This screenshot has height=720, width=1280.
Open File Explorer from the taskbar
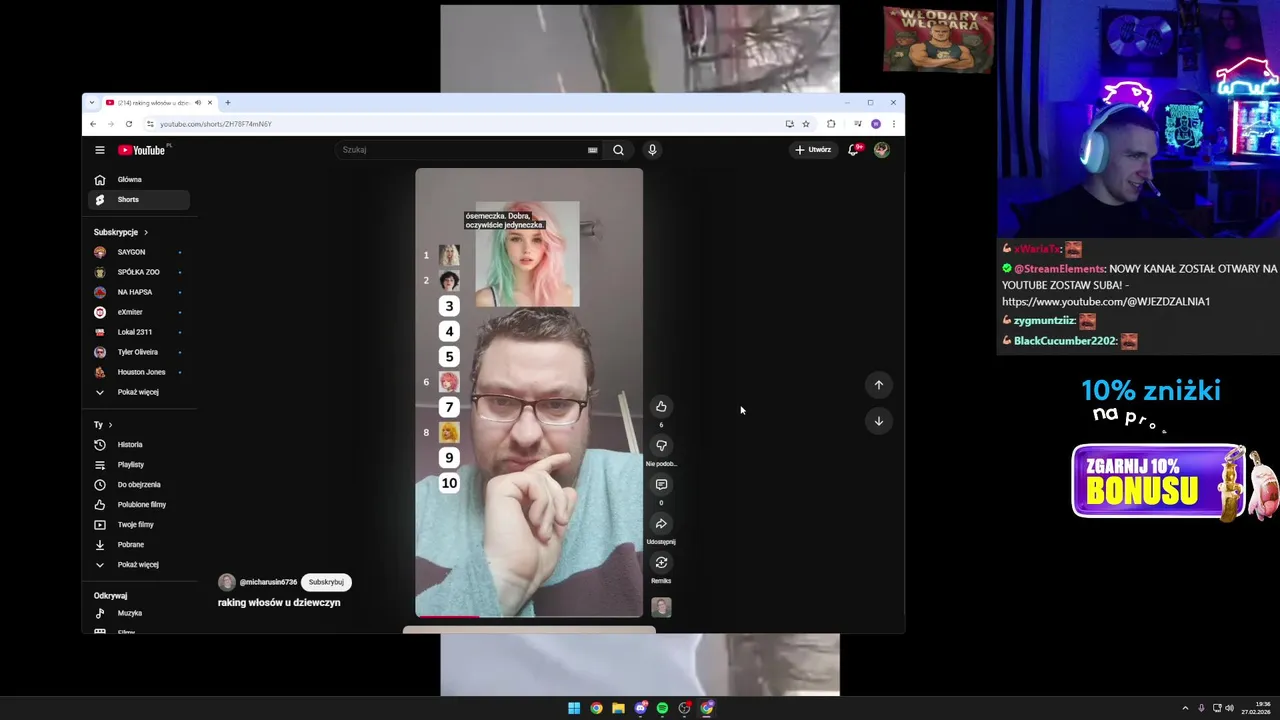pos(618,708)
